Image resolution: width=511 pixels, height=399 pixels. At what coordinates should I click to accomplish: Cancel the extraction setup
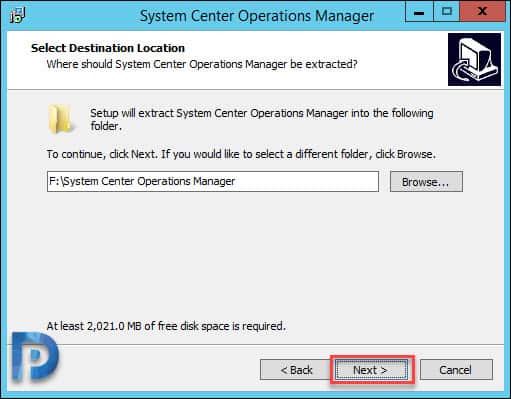click(456, 370)
